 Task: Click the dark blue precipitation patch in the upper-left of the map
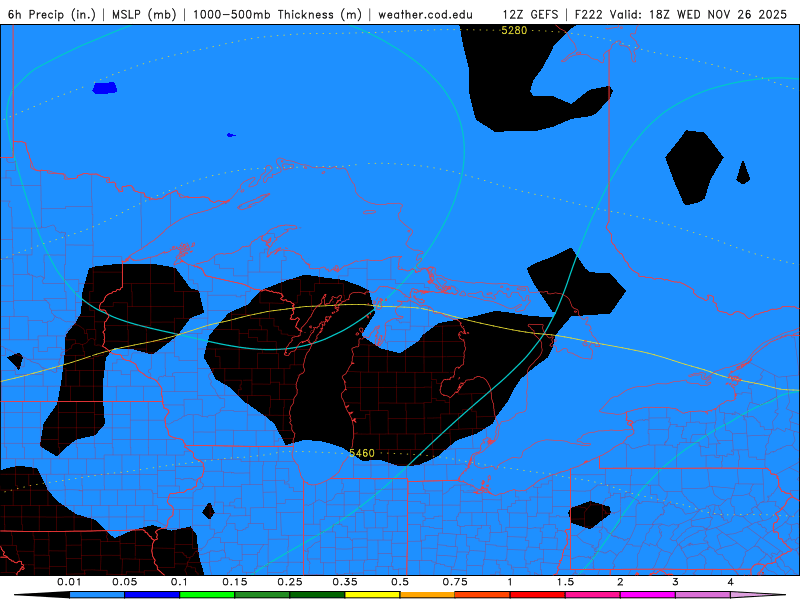(105, 88)
